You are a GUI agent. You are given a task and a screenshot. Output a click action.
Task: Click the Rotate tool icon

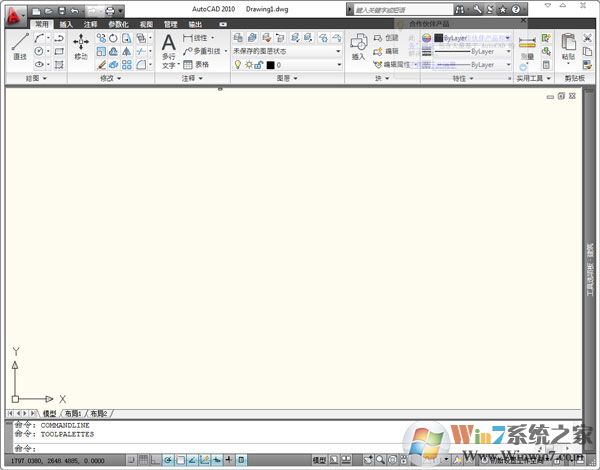(x=113, y=38)
